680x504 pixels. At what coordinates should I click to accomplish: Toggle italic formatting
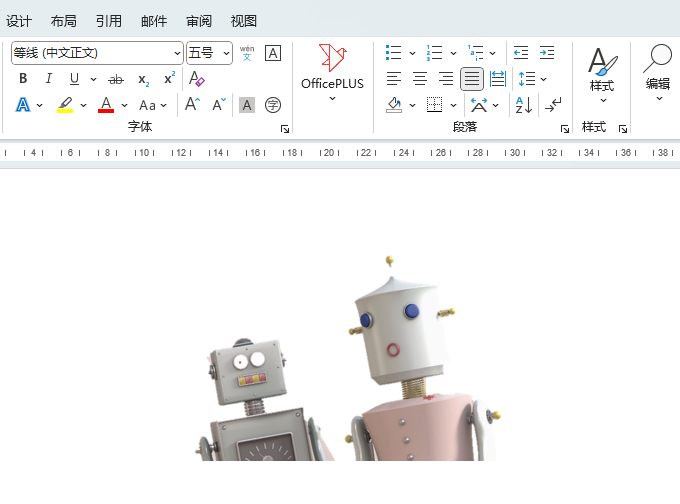[x=49, y=79]
